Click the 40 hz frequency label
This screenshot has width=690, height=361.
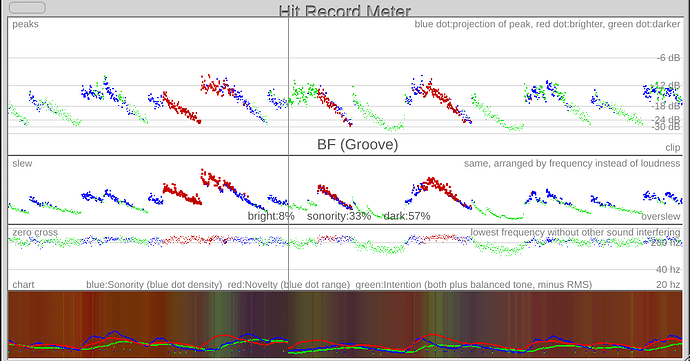click(x=668, y=269)
